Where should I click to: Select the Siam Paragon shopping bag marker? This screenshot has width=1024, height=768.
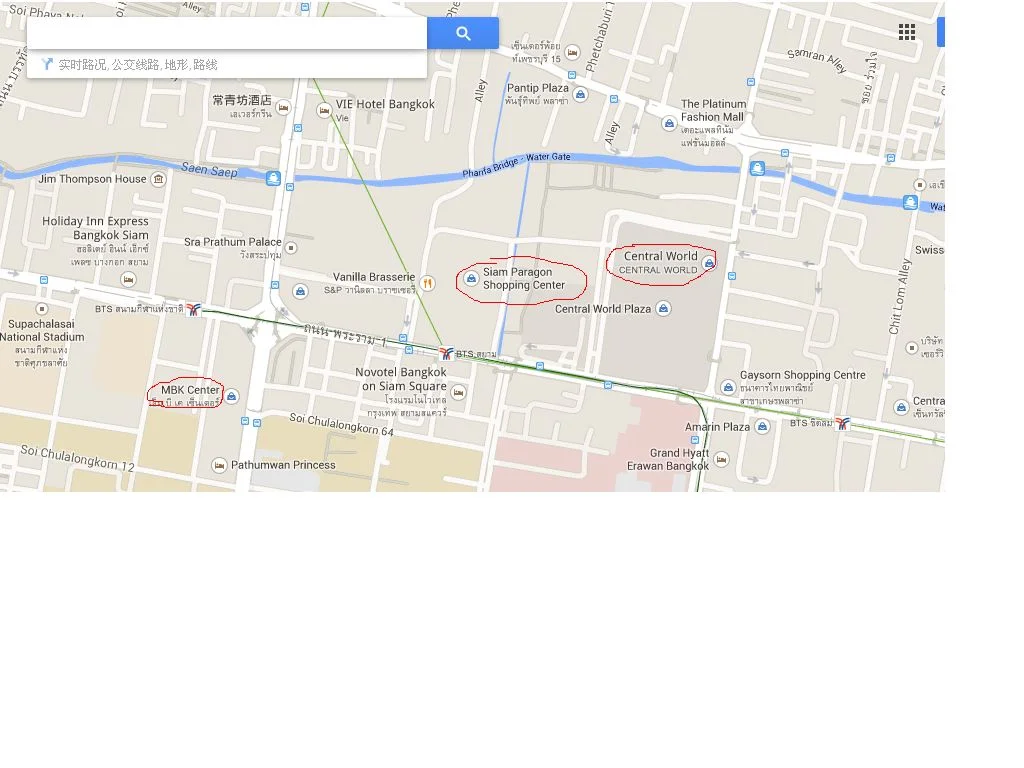(471, 279)
